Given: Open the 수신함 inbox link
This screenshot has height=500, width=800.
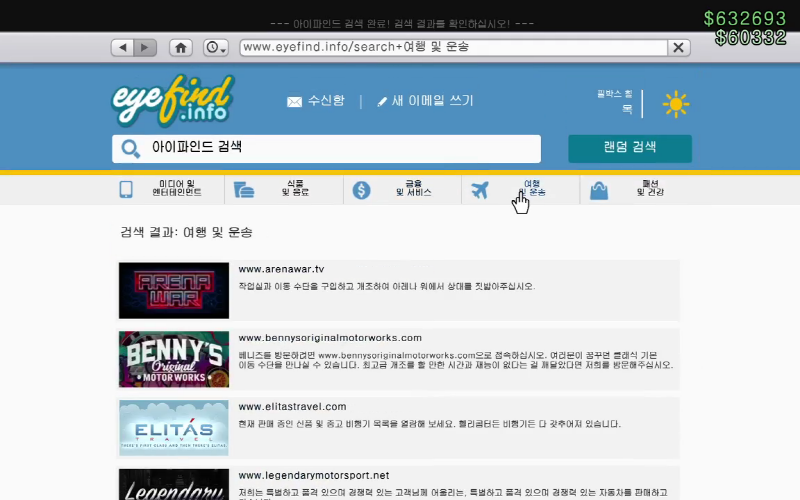Looking at the screenshot, I should (326, 101).
